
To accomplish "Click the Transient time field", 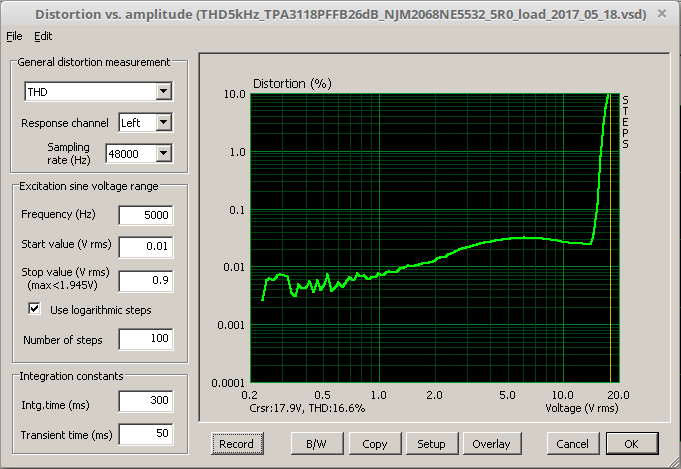I will (x=145, y=434).
